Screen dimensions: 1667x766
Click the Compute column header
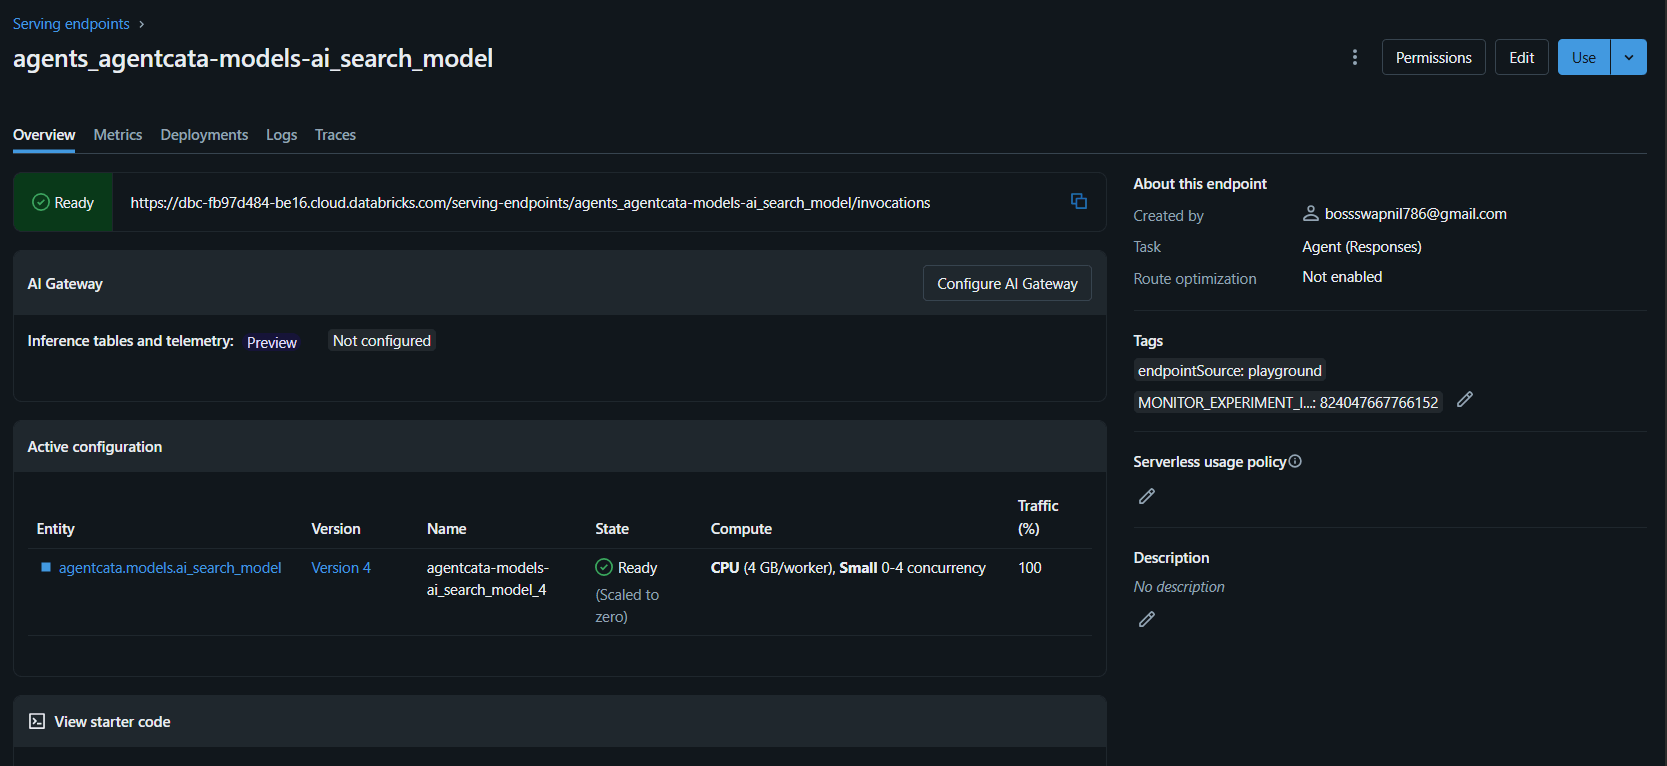[x=741, y=528]
